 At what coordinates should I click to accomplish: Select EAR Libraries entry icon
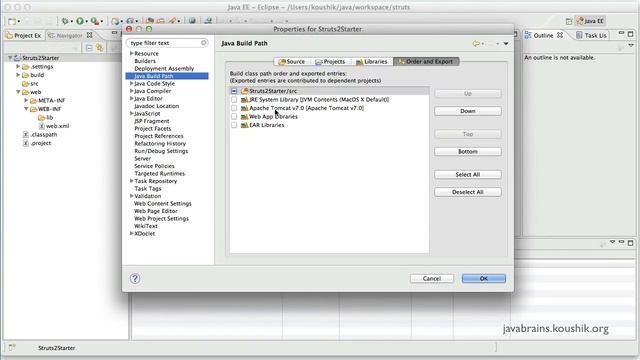pyautogui.click(x=244, y=125)
